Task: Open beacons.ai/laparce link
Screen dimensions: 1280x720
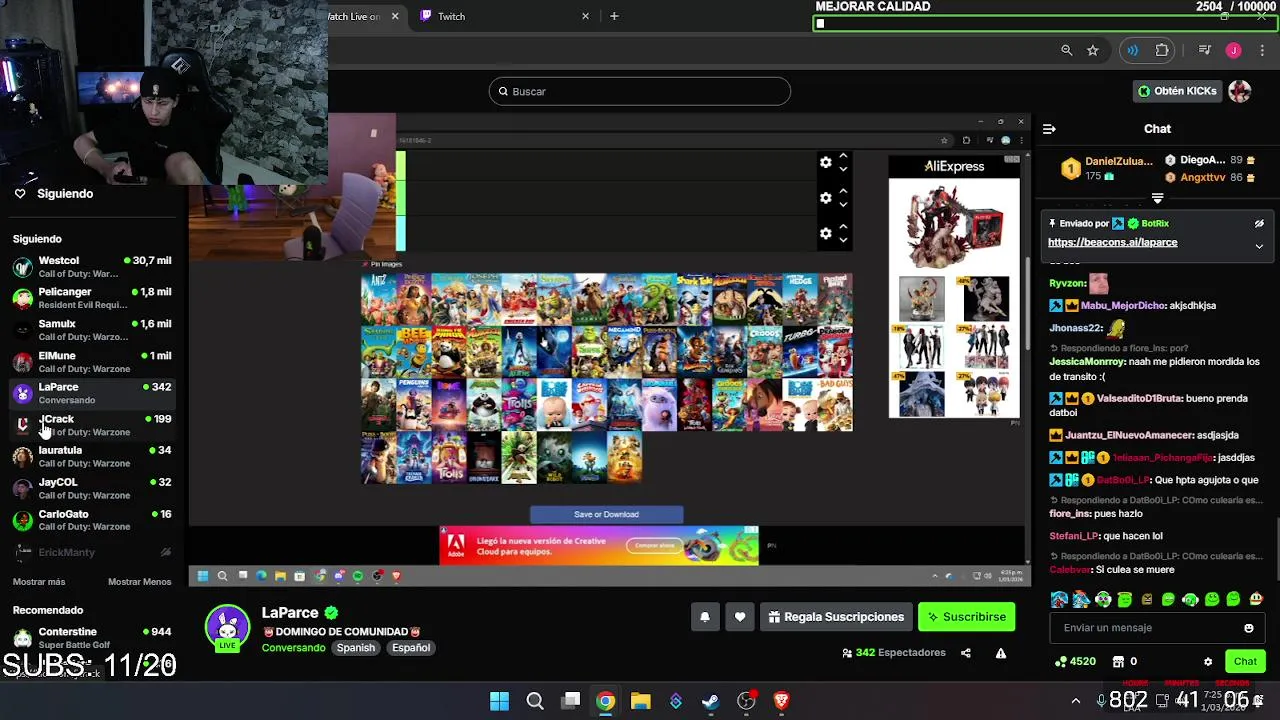Action: coord(1112,243)
